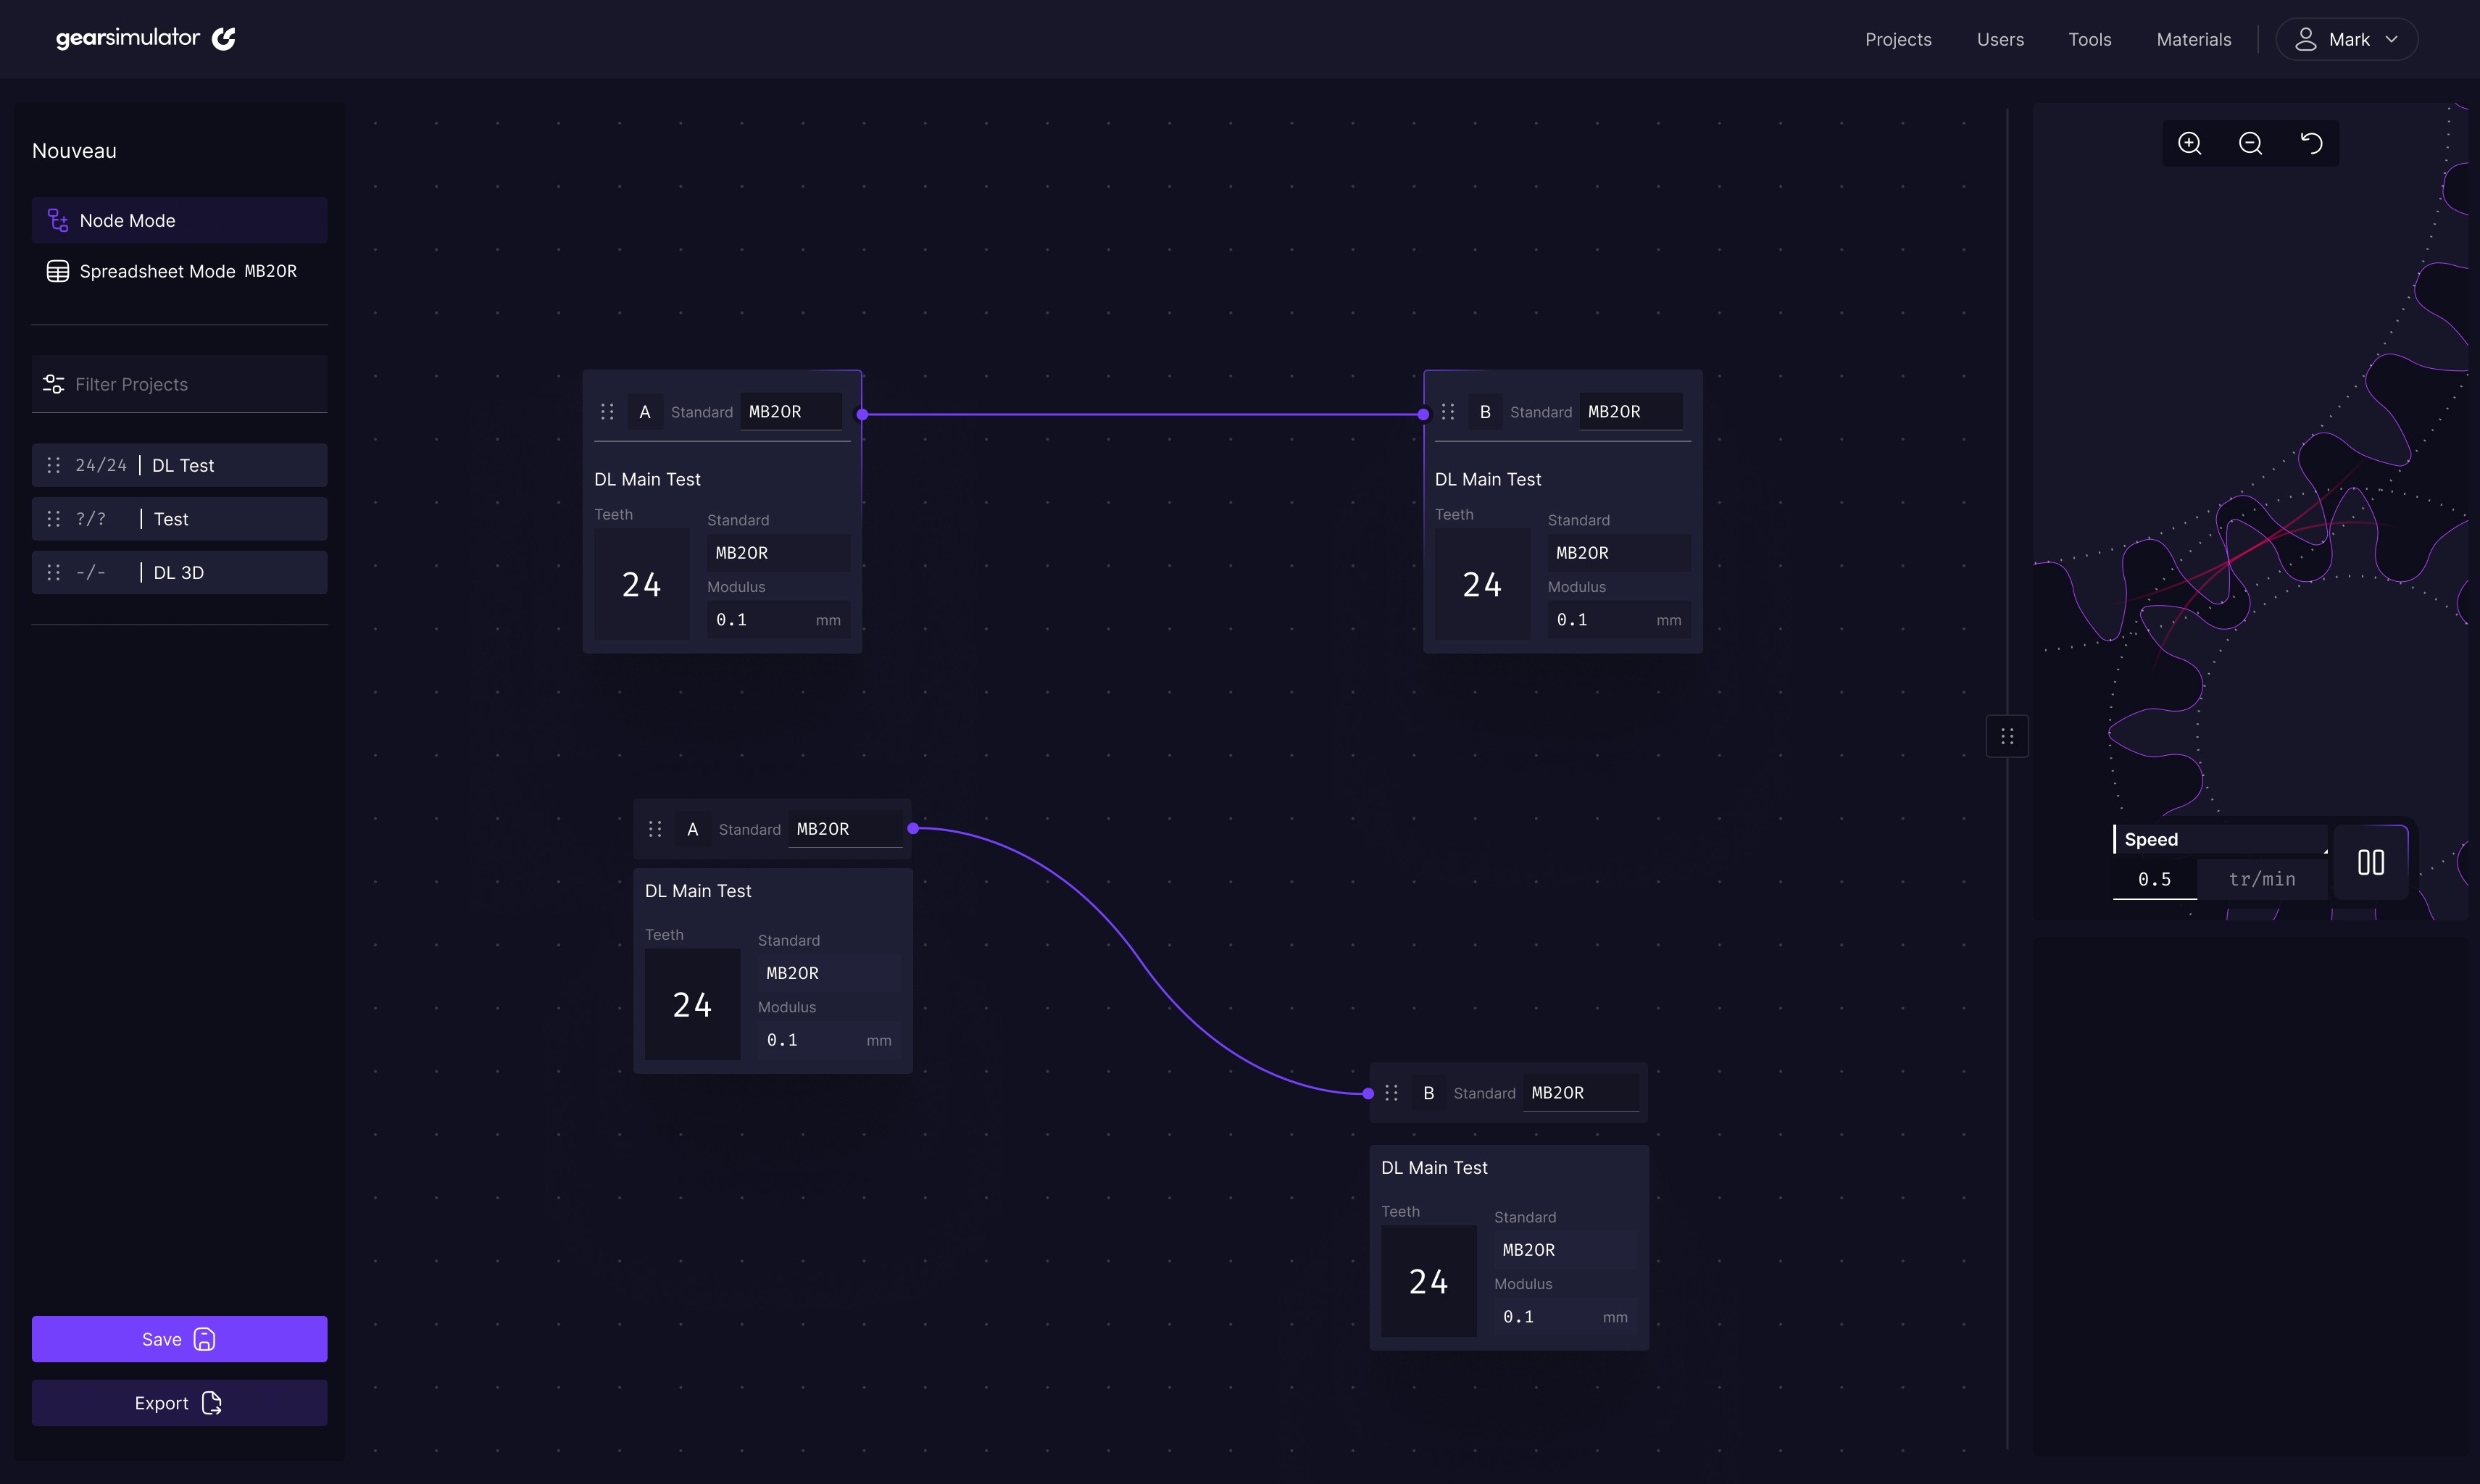Viewport: 2480px width, 1484px height.
Task: Zoom in on the gear preview
Action: coord(2190,143)
